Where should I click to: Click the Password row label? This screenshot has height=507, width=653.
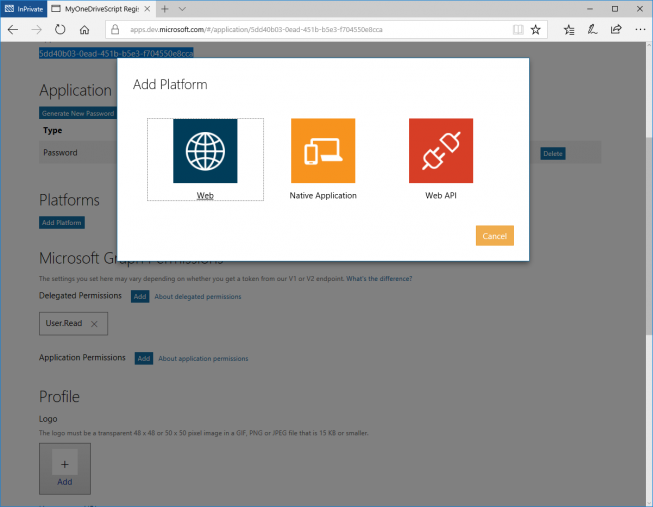(60, 152)
